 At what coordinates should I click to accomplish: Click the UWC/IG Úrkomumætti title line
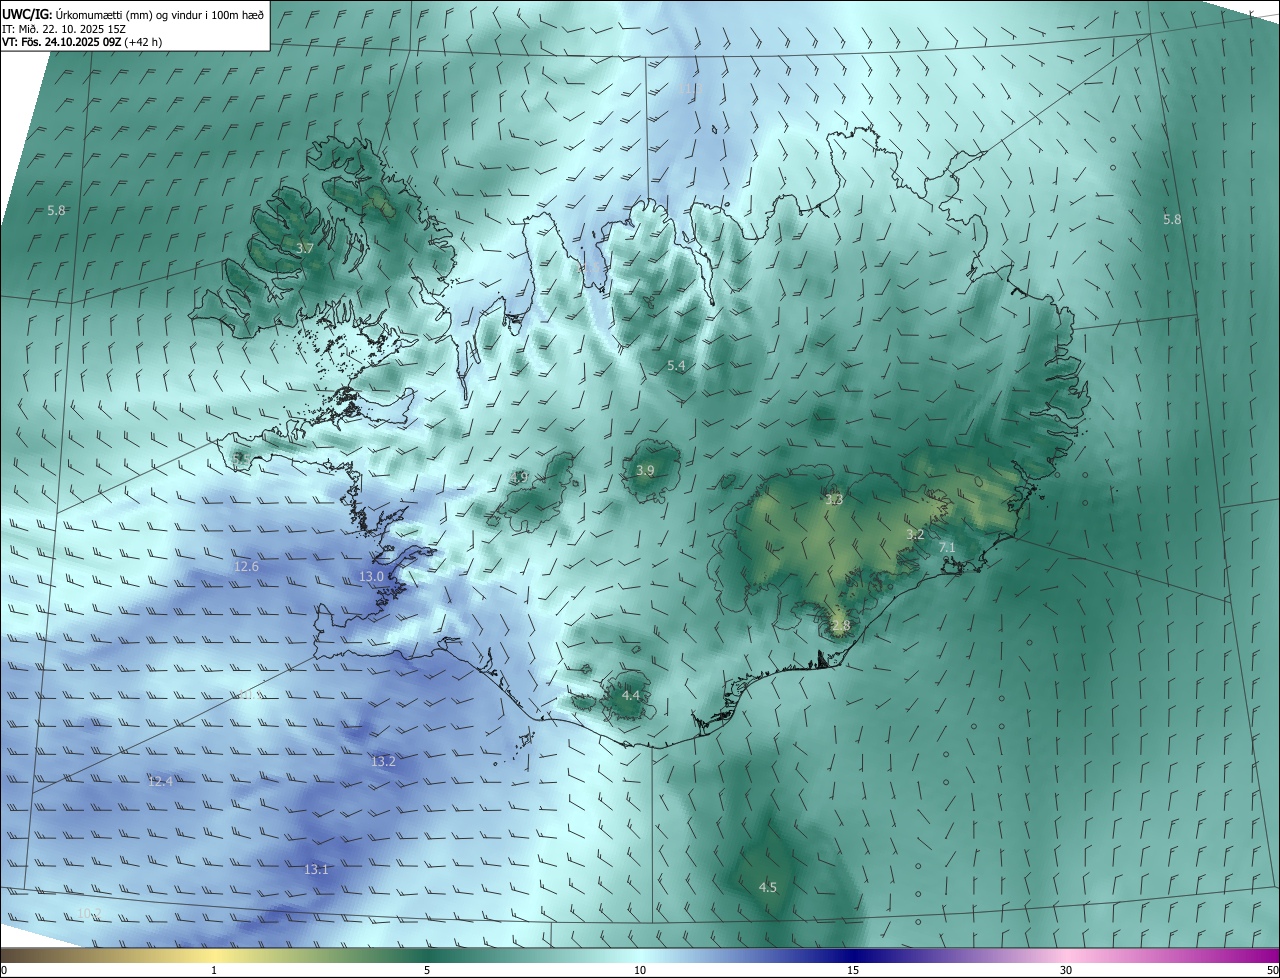133,13
